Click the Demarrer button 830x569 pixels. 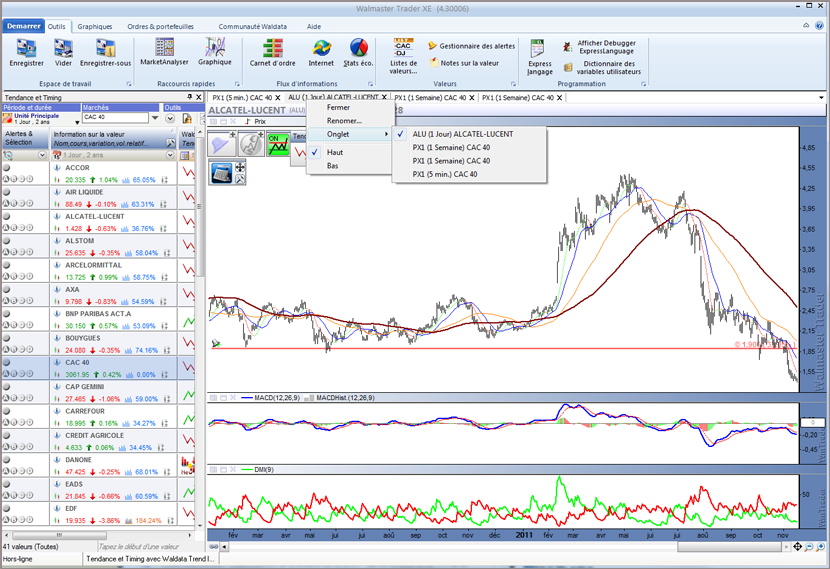pyautogui.click(x=23, y=26)
